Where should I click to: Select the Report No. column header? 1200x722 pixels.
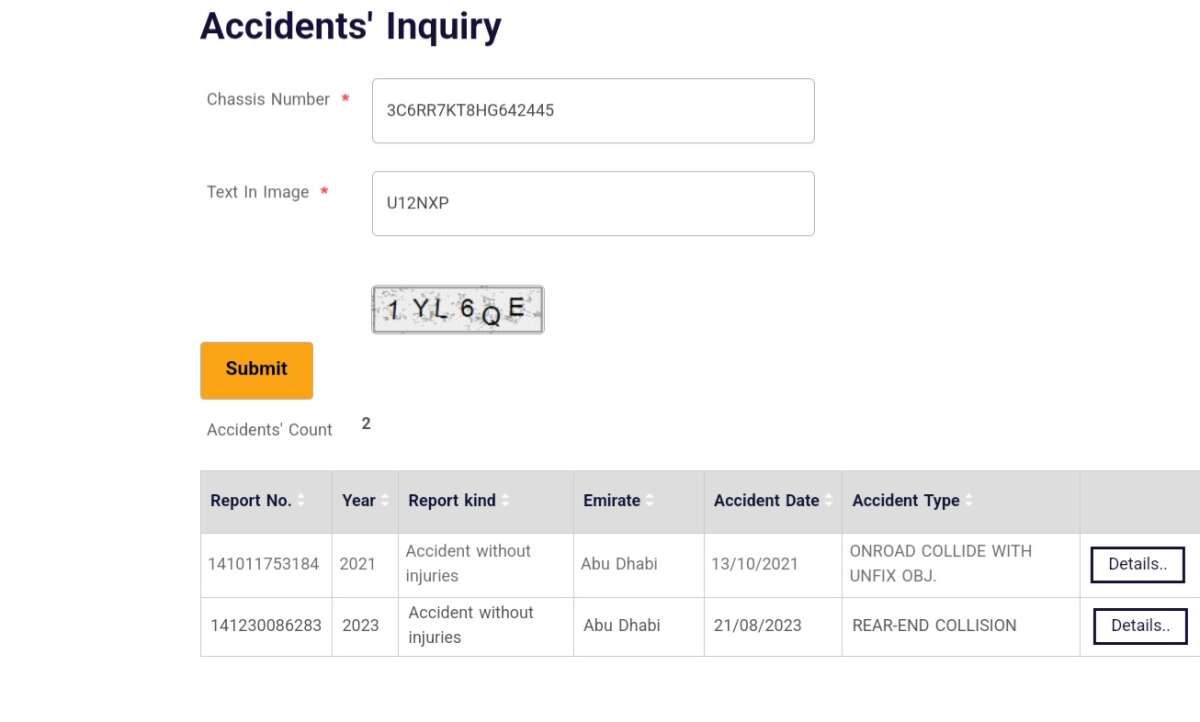(251, 501)
